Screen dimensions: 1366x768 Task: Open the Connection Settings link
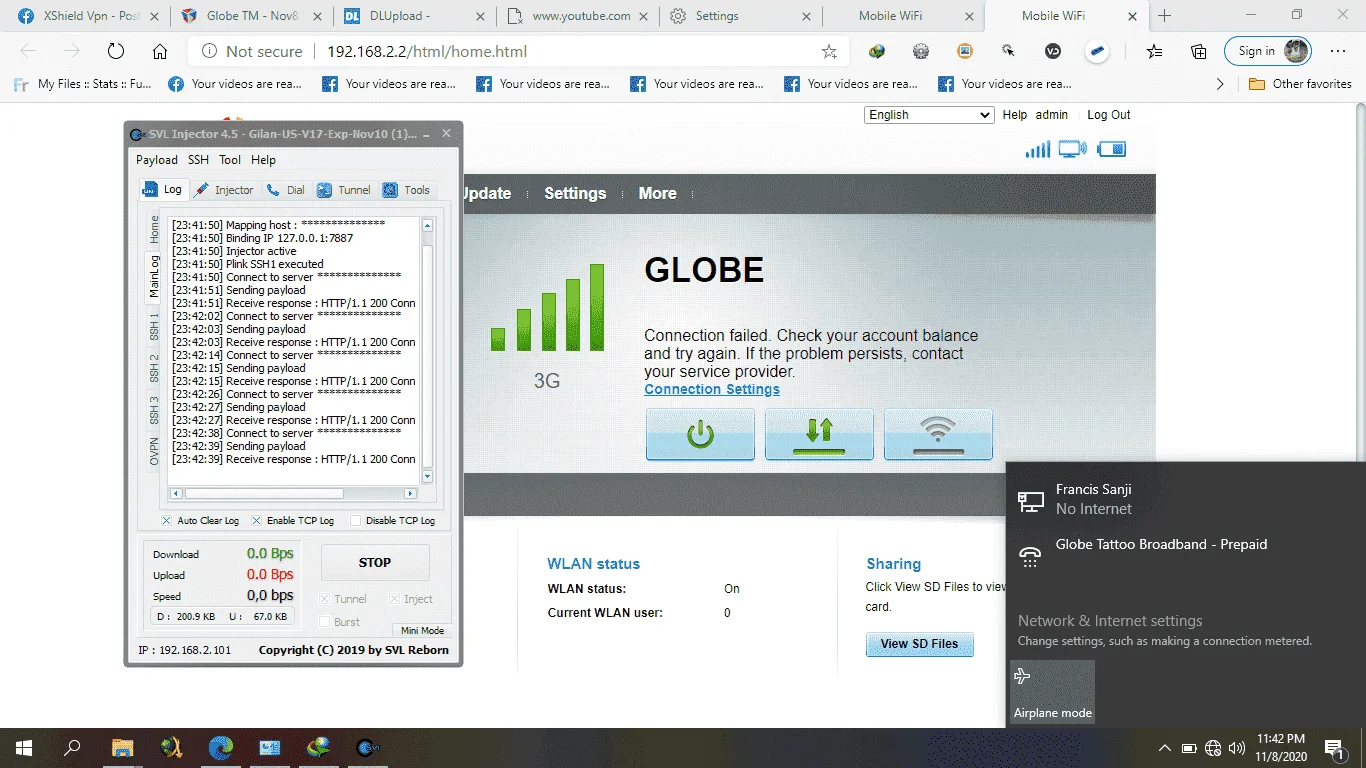coord(712,390)
